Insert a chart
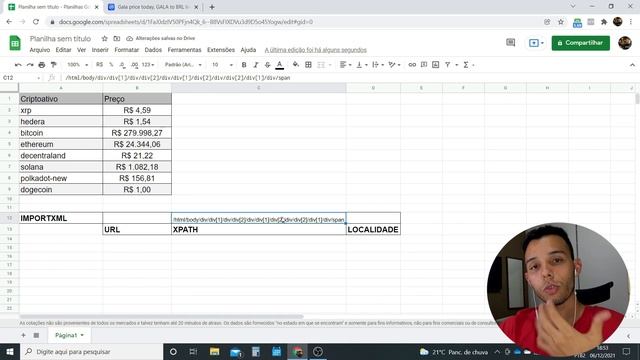The width and height of the screenshot is (640, 360). click(x=436, y=65)
